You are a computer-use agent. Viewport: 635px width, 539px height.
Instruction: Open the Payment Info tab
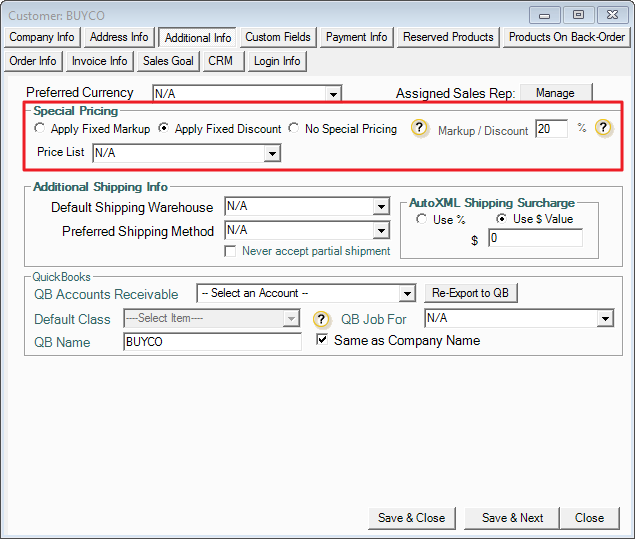click(x=356, y=37)
